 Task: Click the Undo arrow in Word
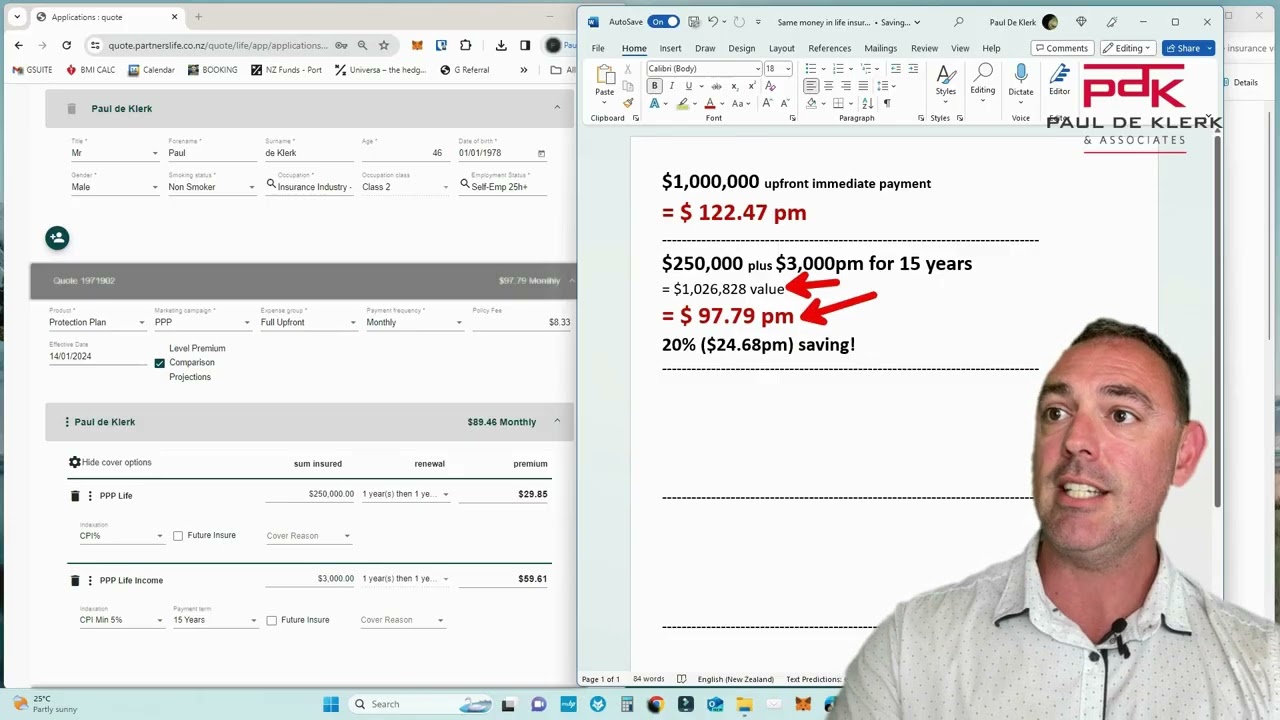(713, 22)
